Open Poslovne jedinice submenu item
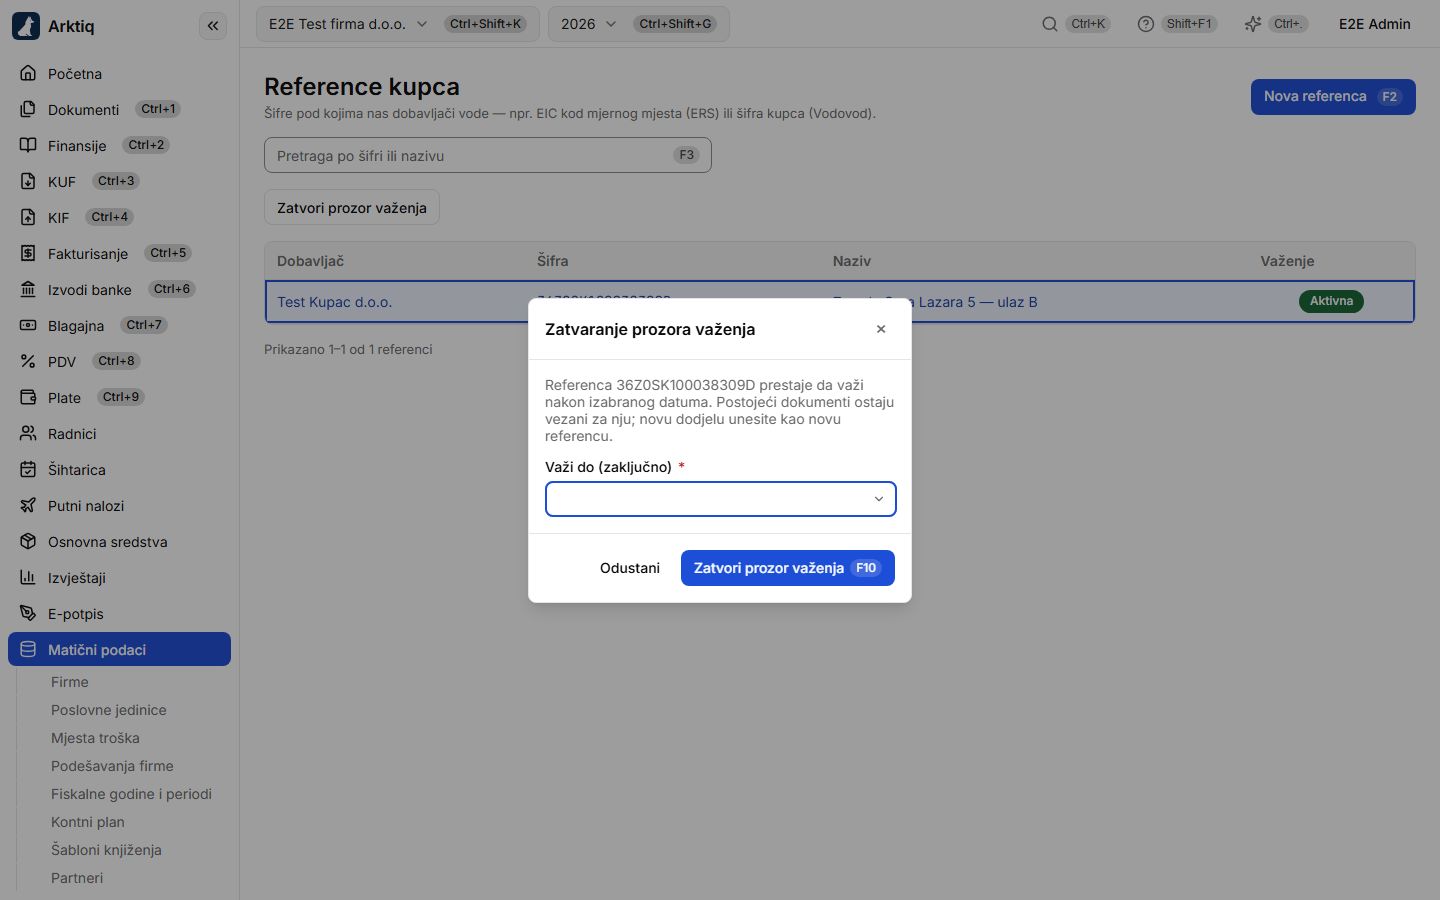Screen dimensions: 1440x900 [x=109, y=710]
